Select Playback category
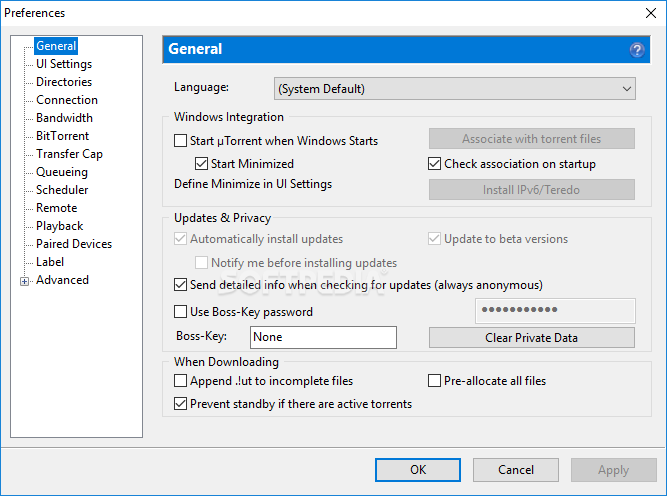 coord(60,226)
